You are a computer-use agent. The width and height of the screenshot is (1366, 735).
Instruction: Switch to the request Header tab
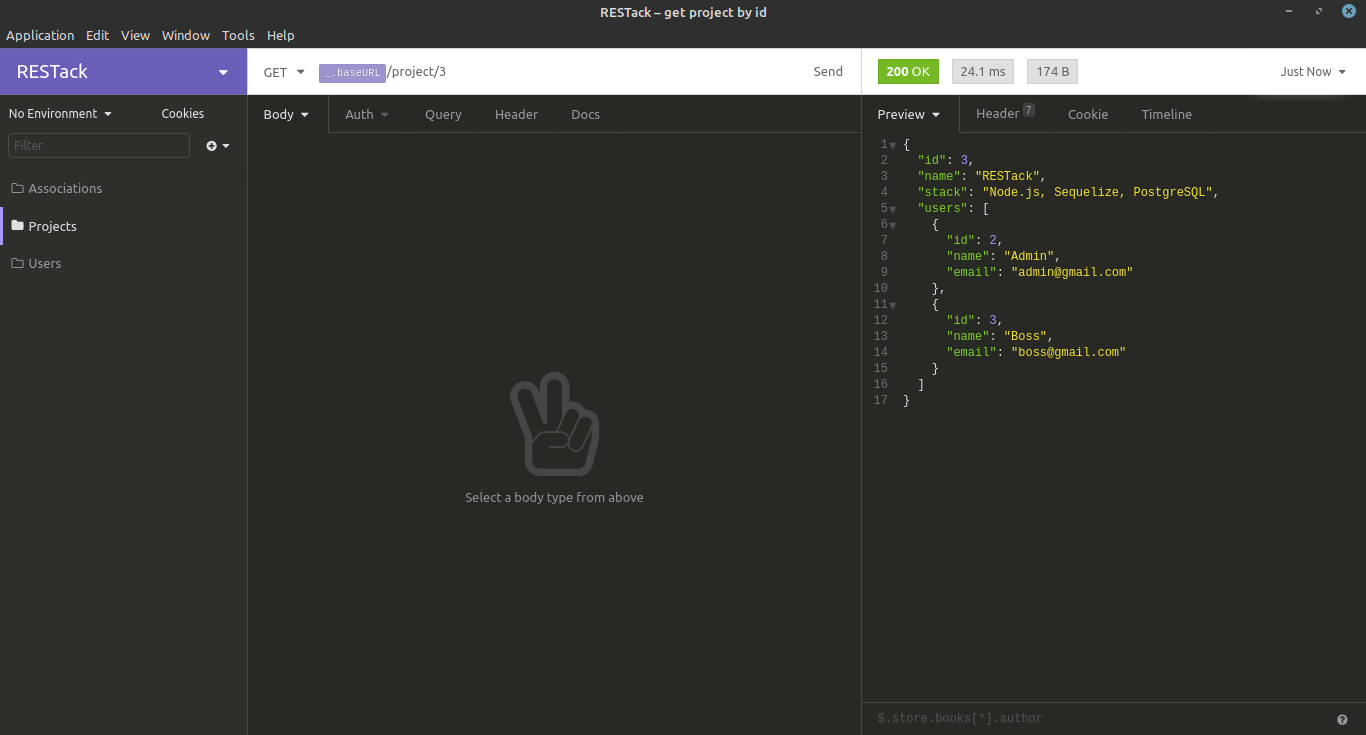click(x=516, y=114)
